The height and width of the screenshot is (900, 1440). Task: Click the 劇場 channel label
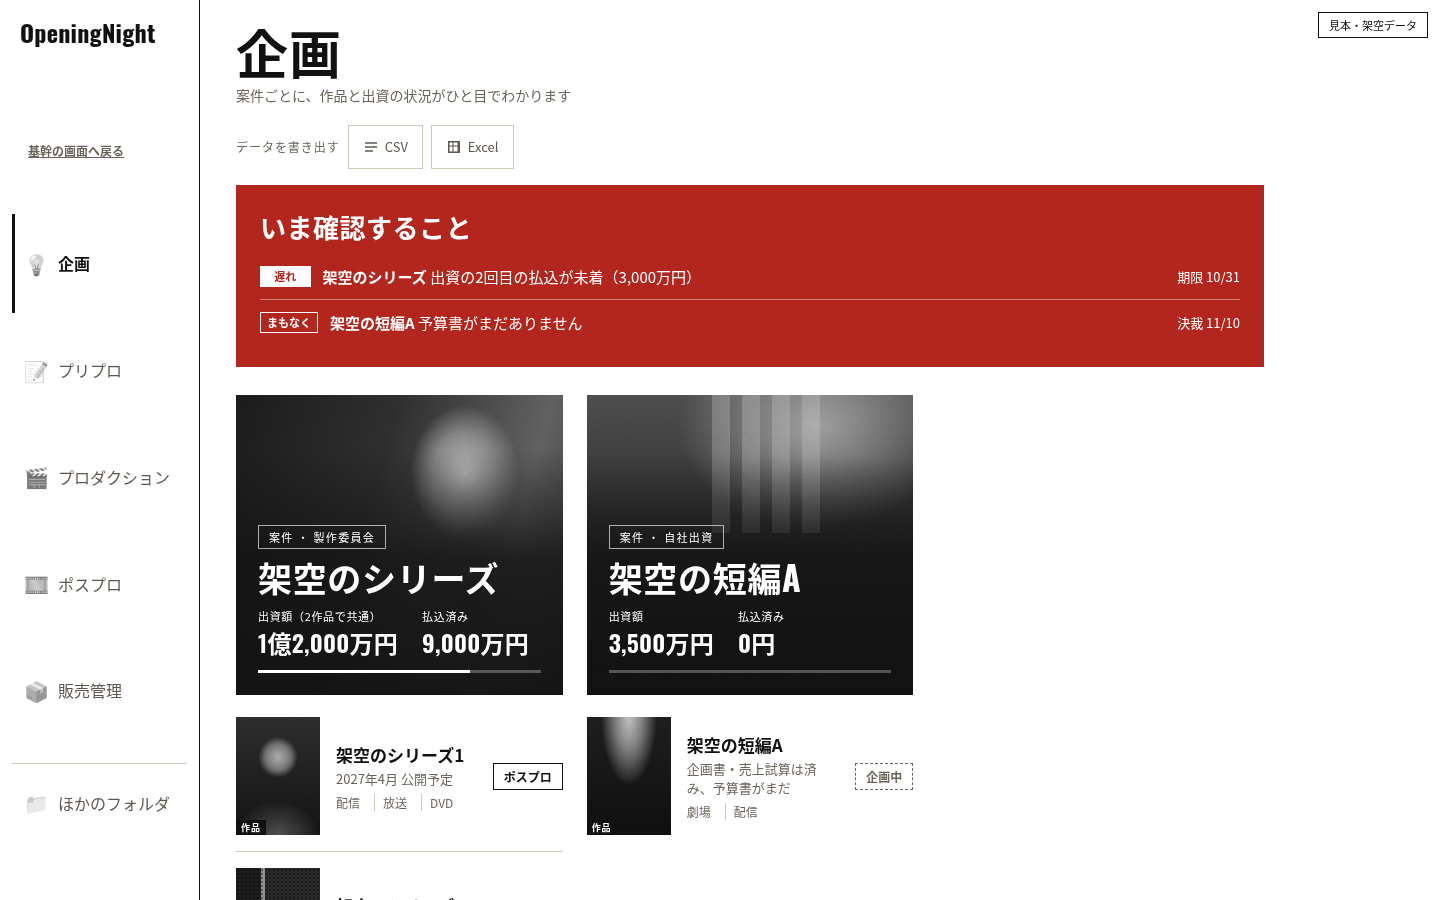[x=699, y=813]
